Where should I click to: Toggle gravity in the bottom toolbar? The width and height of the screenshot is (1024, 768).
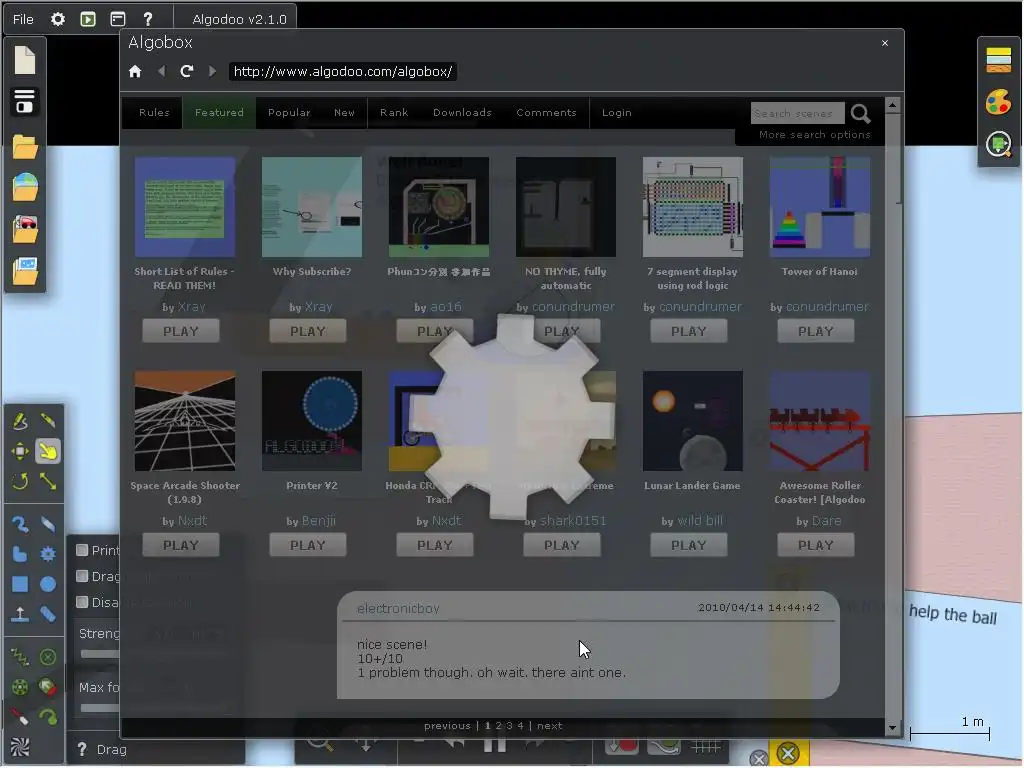tap(622, 744)
